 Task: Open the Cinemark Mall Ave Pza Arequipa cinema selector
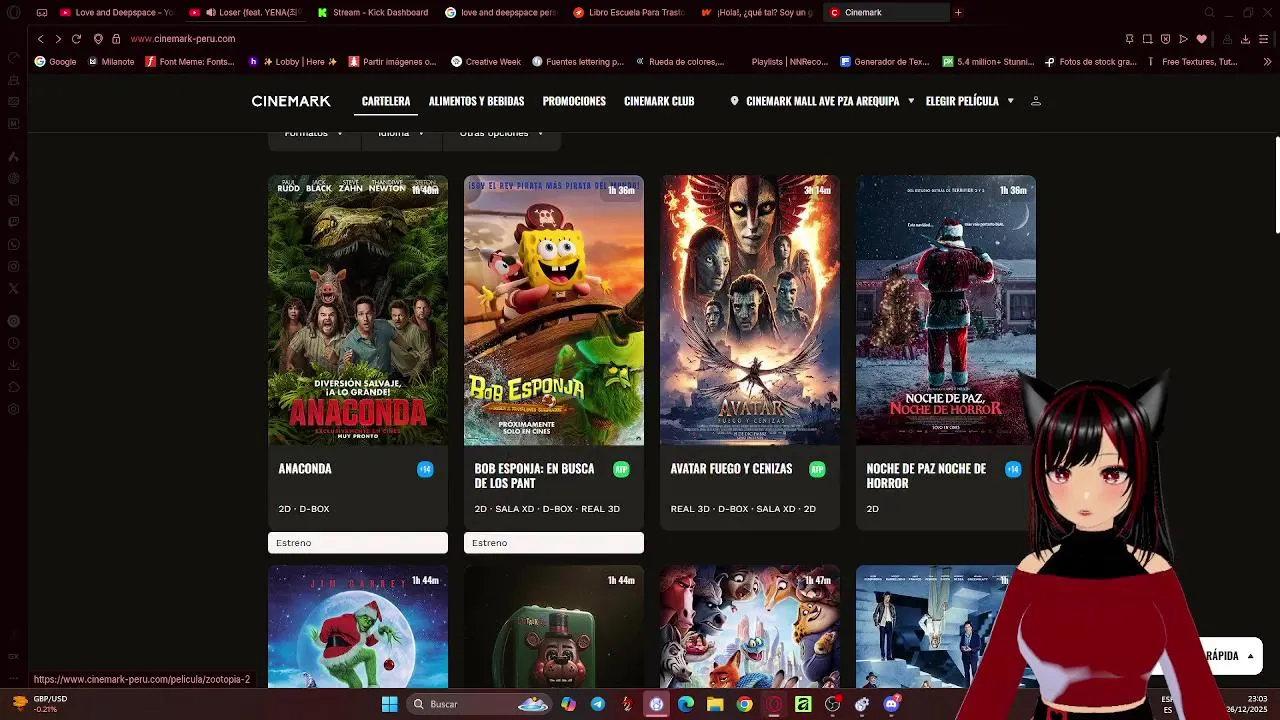[x=822, y=101]
